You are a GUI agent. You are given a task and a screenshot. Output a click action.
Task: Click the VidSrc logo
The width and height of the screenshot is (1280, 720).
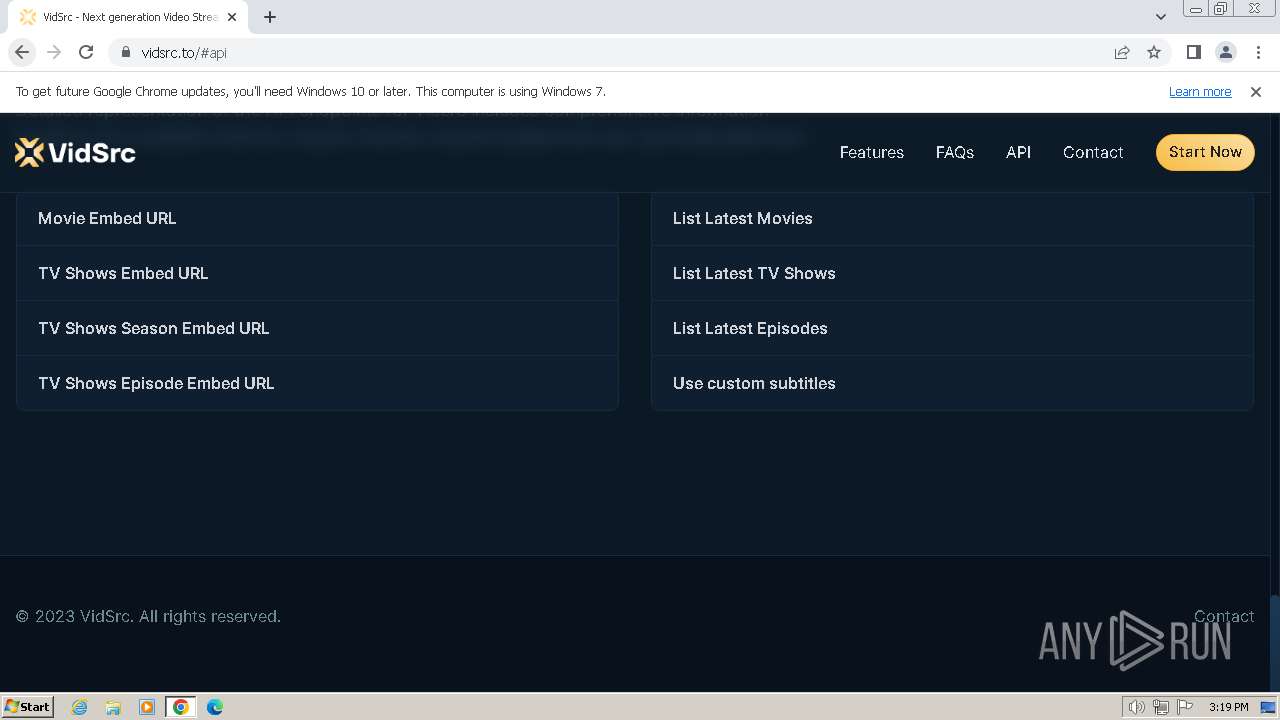75,152
